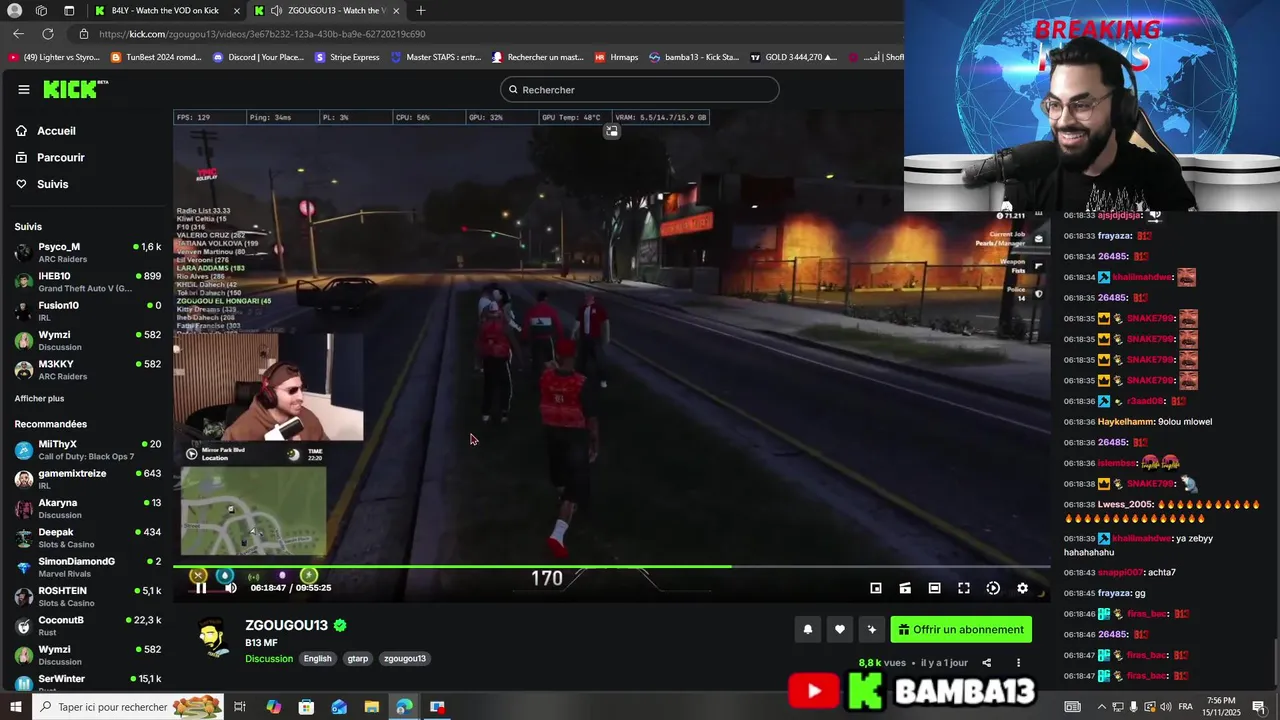Viewport: 1280px width, 720px height.
Task: Click the Rechercher search field
Action: [639, 89]
